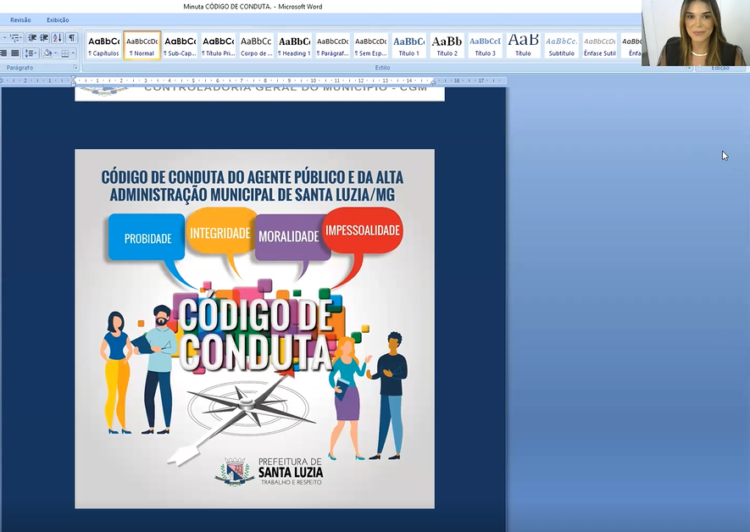Select the Normal style in gallery
This screenshot has height=532, width=750.
pyautogui.click(x=142, y=46)
